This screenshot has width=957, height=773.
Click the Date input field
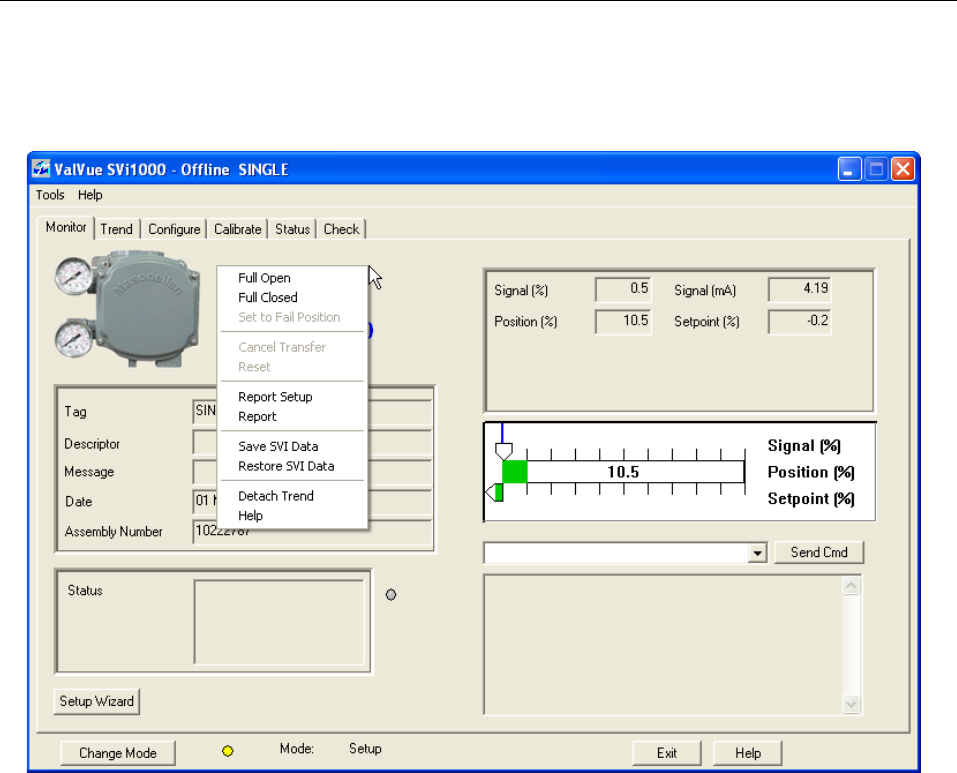tap(312, 502)
